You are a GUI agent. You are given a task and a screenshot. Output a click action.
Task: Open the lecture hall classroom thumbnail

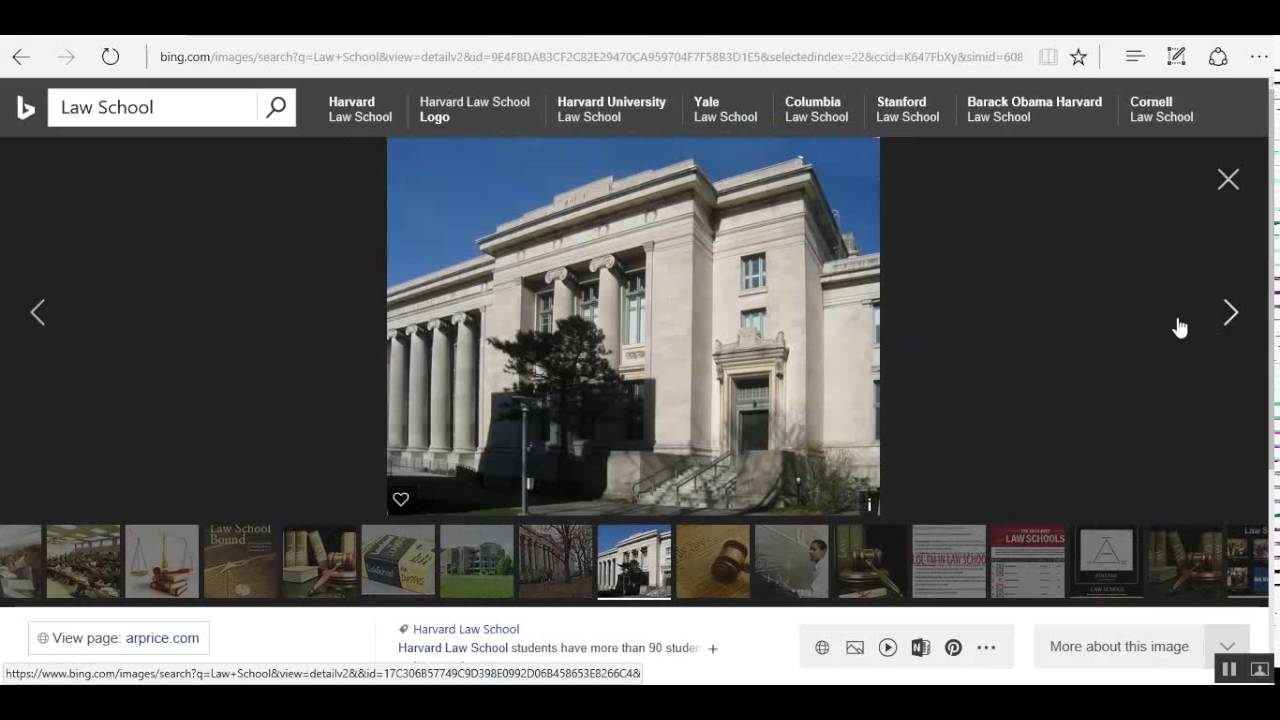[83, 561]
